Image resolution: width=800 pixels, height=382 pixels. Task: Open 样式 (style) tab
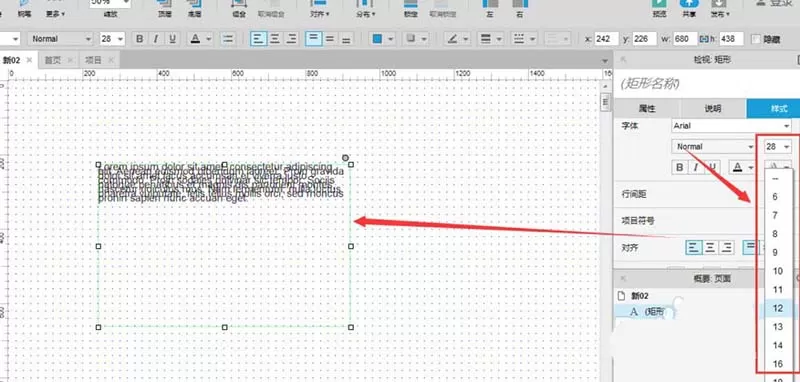tap(773, 109)
